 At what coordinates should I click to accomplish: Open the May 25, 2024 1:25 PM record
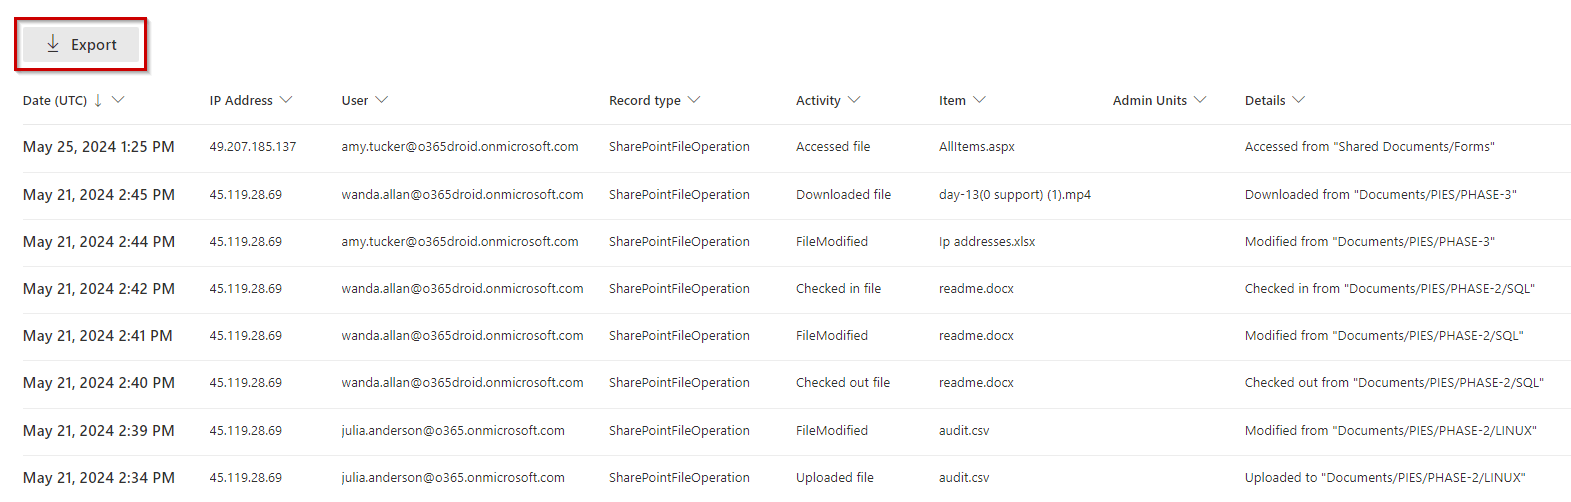[796, 147]
